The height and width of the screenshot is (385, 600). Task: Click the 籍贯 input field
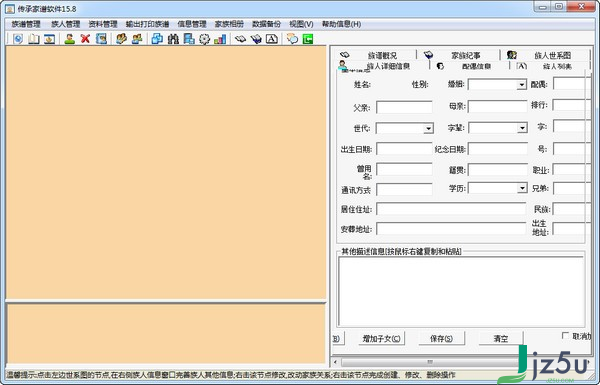click(x=497, y=170)
